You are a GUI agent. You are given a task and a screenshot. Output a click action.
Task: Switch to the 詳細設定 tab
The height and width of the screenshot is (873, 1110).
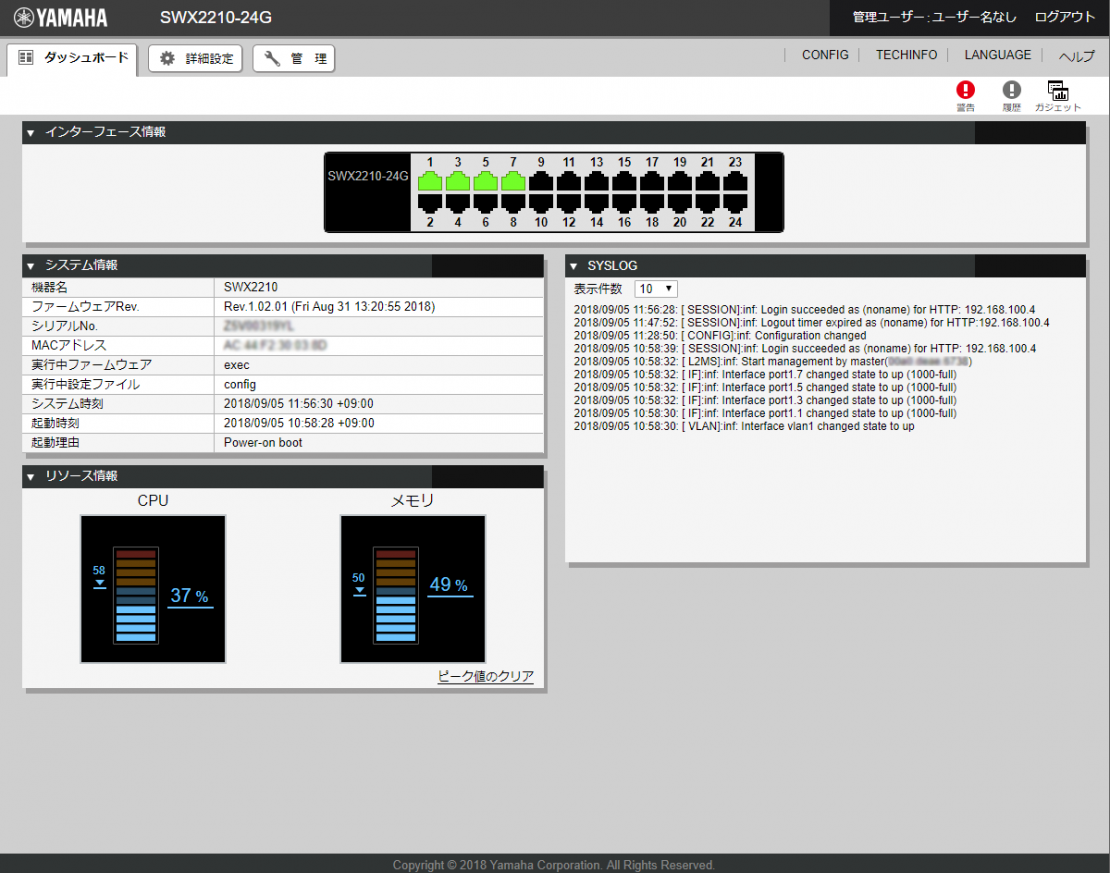pyautogui.click(x=195, y=58)
